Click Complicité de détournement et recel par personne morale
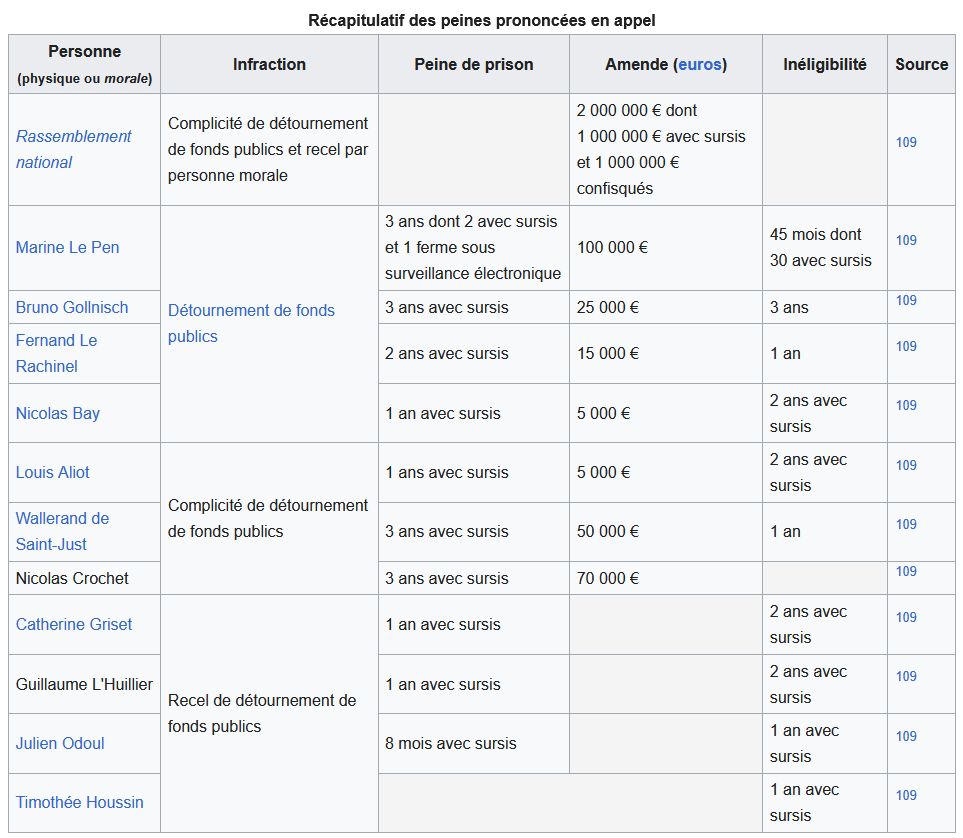 point(269,149)
